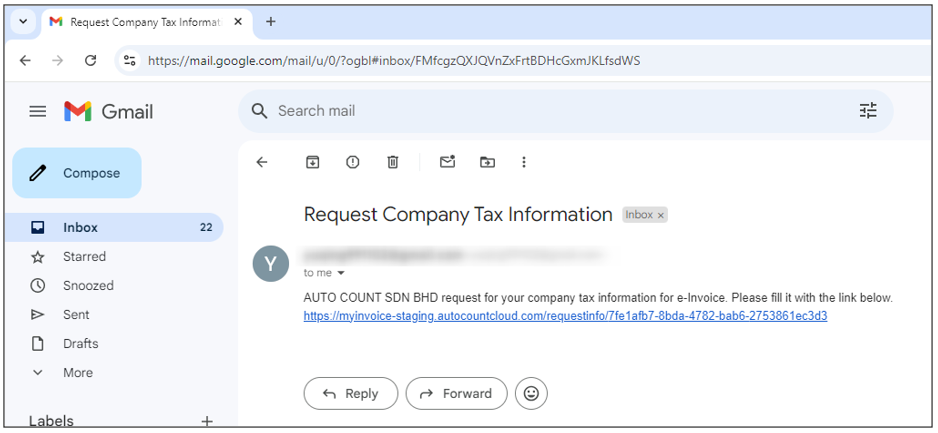Delete the email with the trash icon
The height and width of the screenshot is (433, 938).
pos(392,162)
